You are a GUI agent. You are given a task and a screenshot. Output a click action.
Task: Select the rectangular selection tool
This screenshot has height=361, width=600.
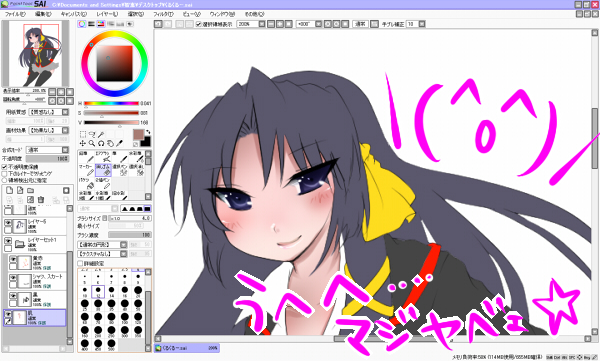[83, 134]
